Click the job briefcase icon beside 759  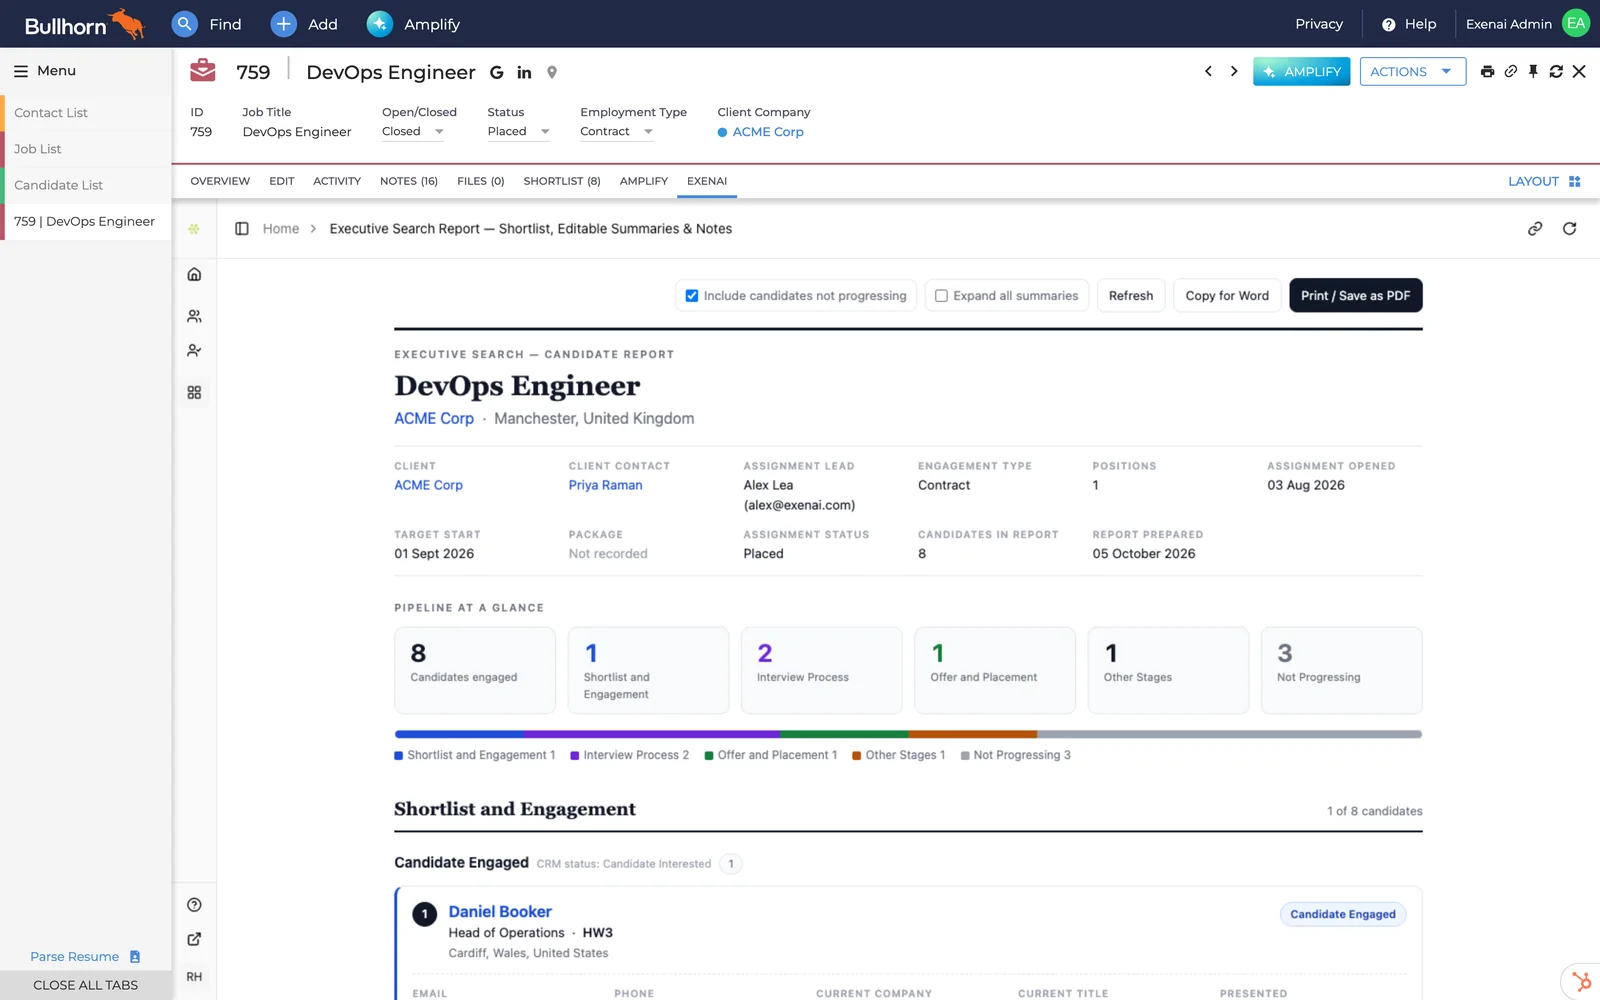pos(203,71)
